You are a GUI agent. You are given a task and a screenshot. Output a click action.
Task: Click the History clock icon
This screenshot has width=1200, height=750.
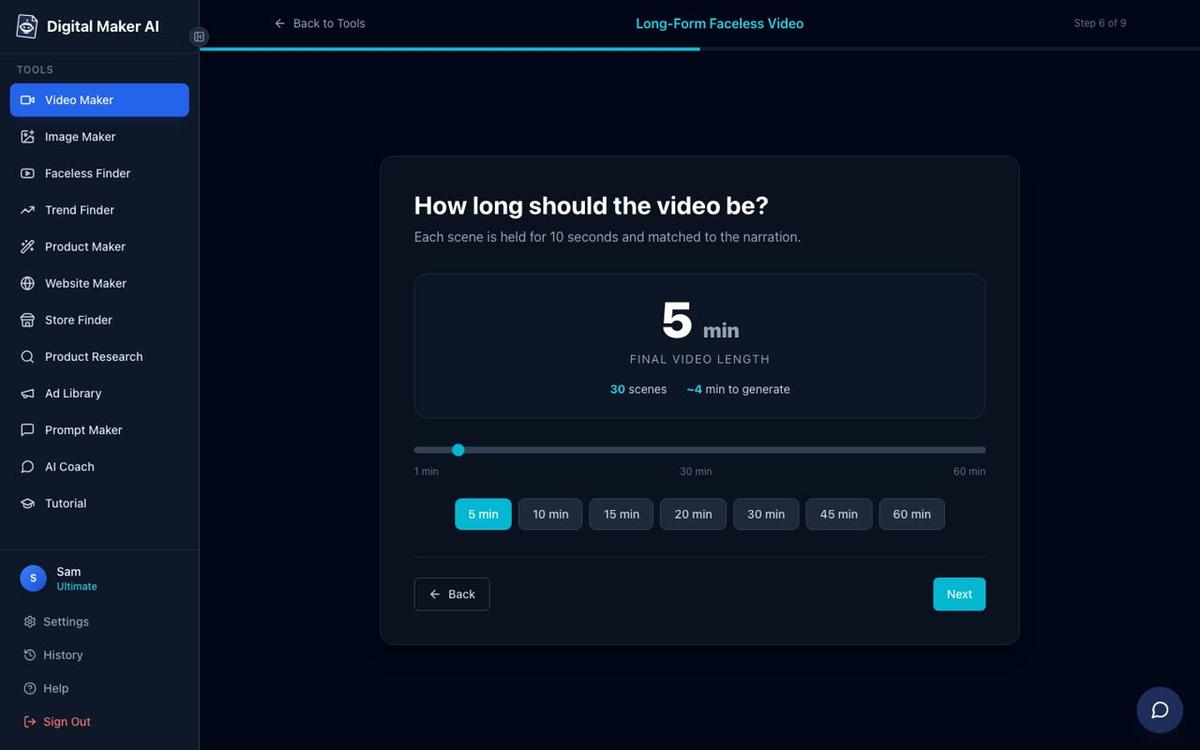30,655
